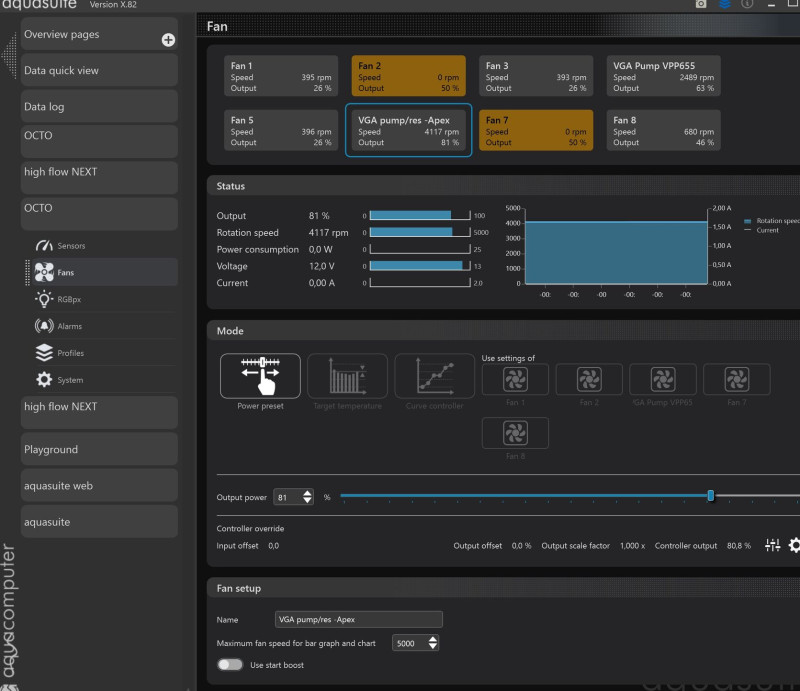The height and width of the screenshot is (691, 800).
Task: Select the Power preset mode icon
Action: pos(260,375)
